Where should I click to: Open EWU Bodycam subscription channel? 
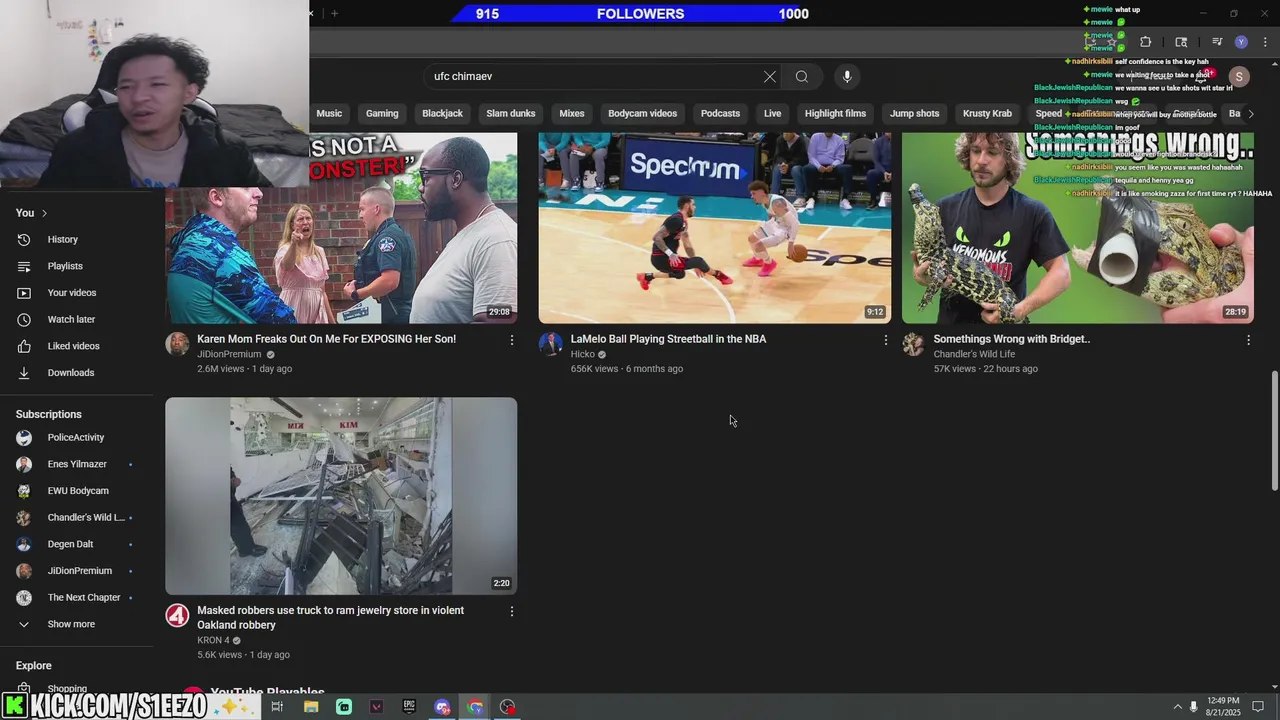77,491
